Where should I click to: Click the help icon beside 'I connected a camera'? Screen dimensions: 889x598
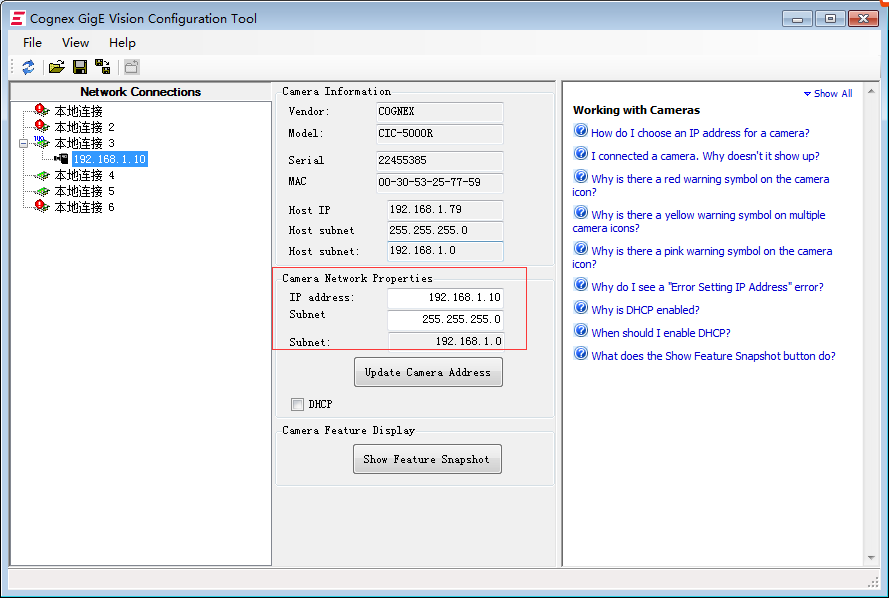coord(581,154)
